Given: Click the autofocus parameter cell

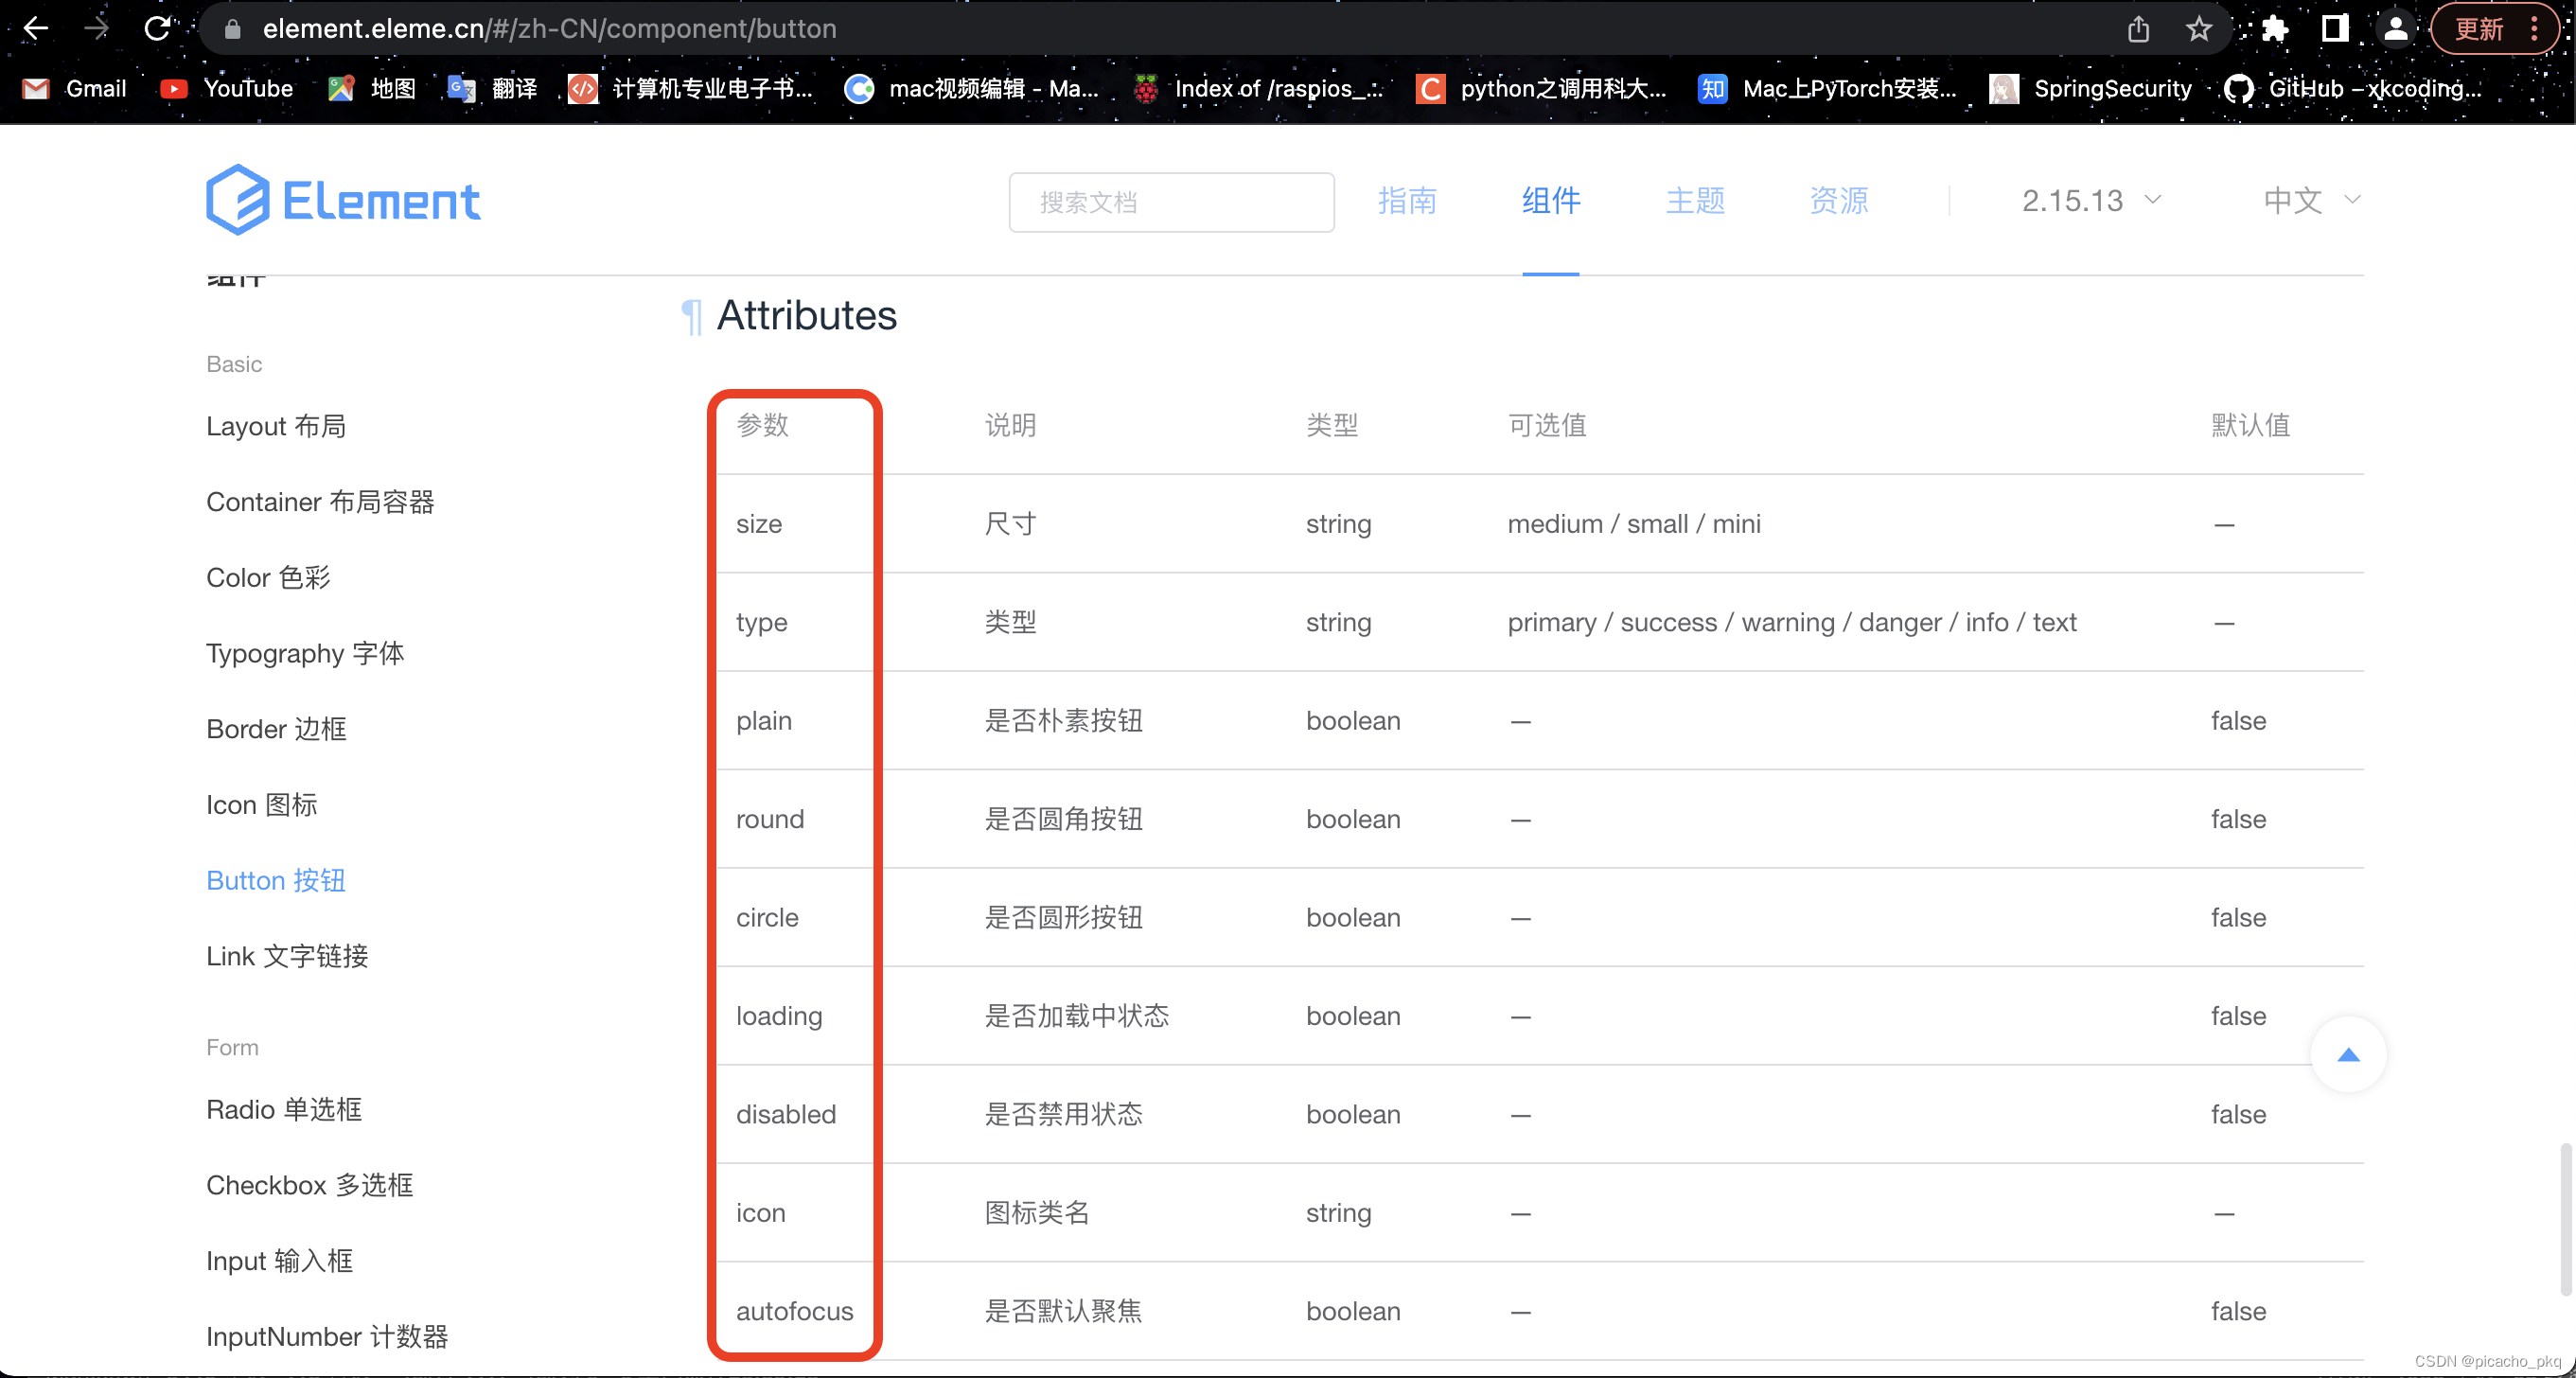Looking at the screenshot, I should coord(795,1312).
